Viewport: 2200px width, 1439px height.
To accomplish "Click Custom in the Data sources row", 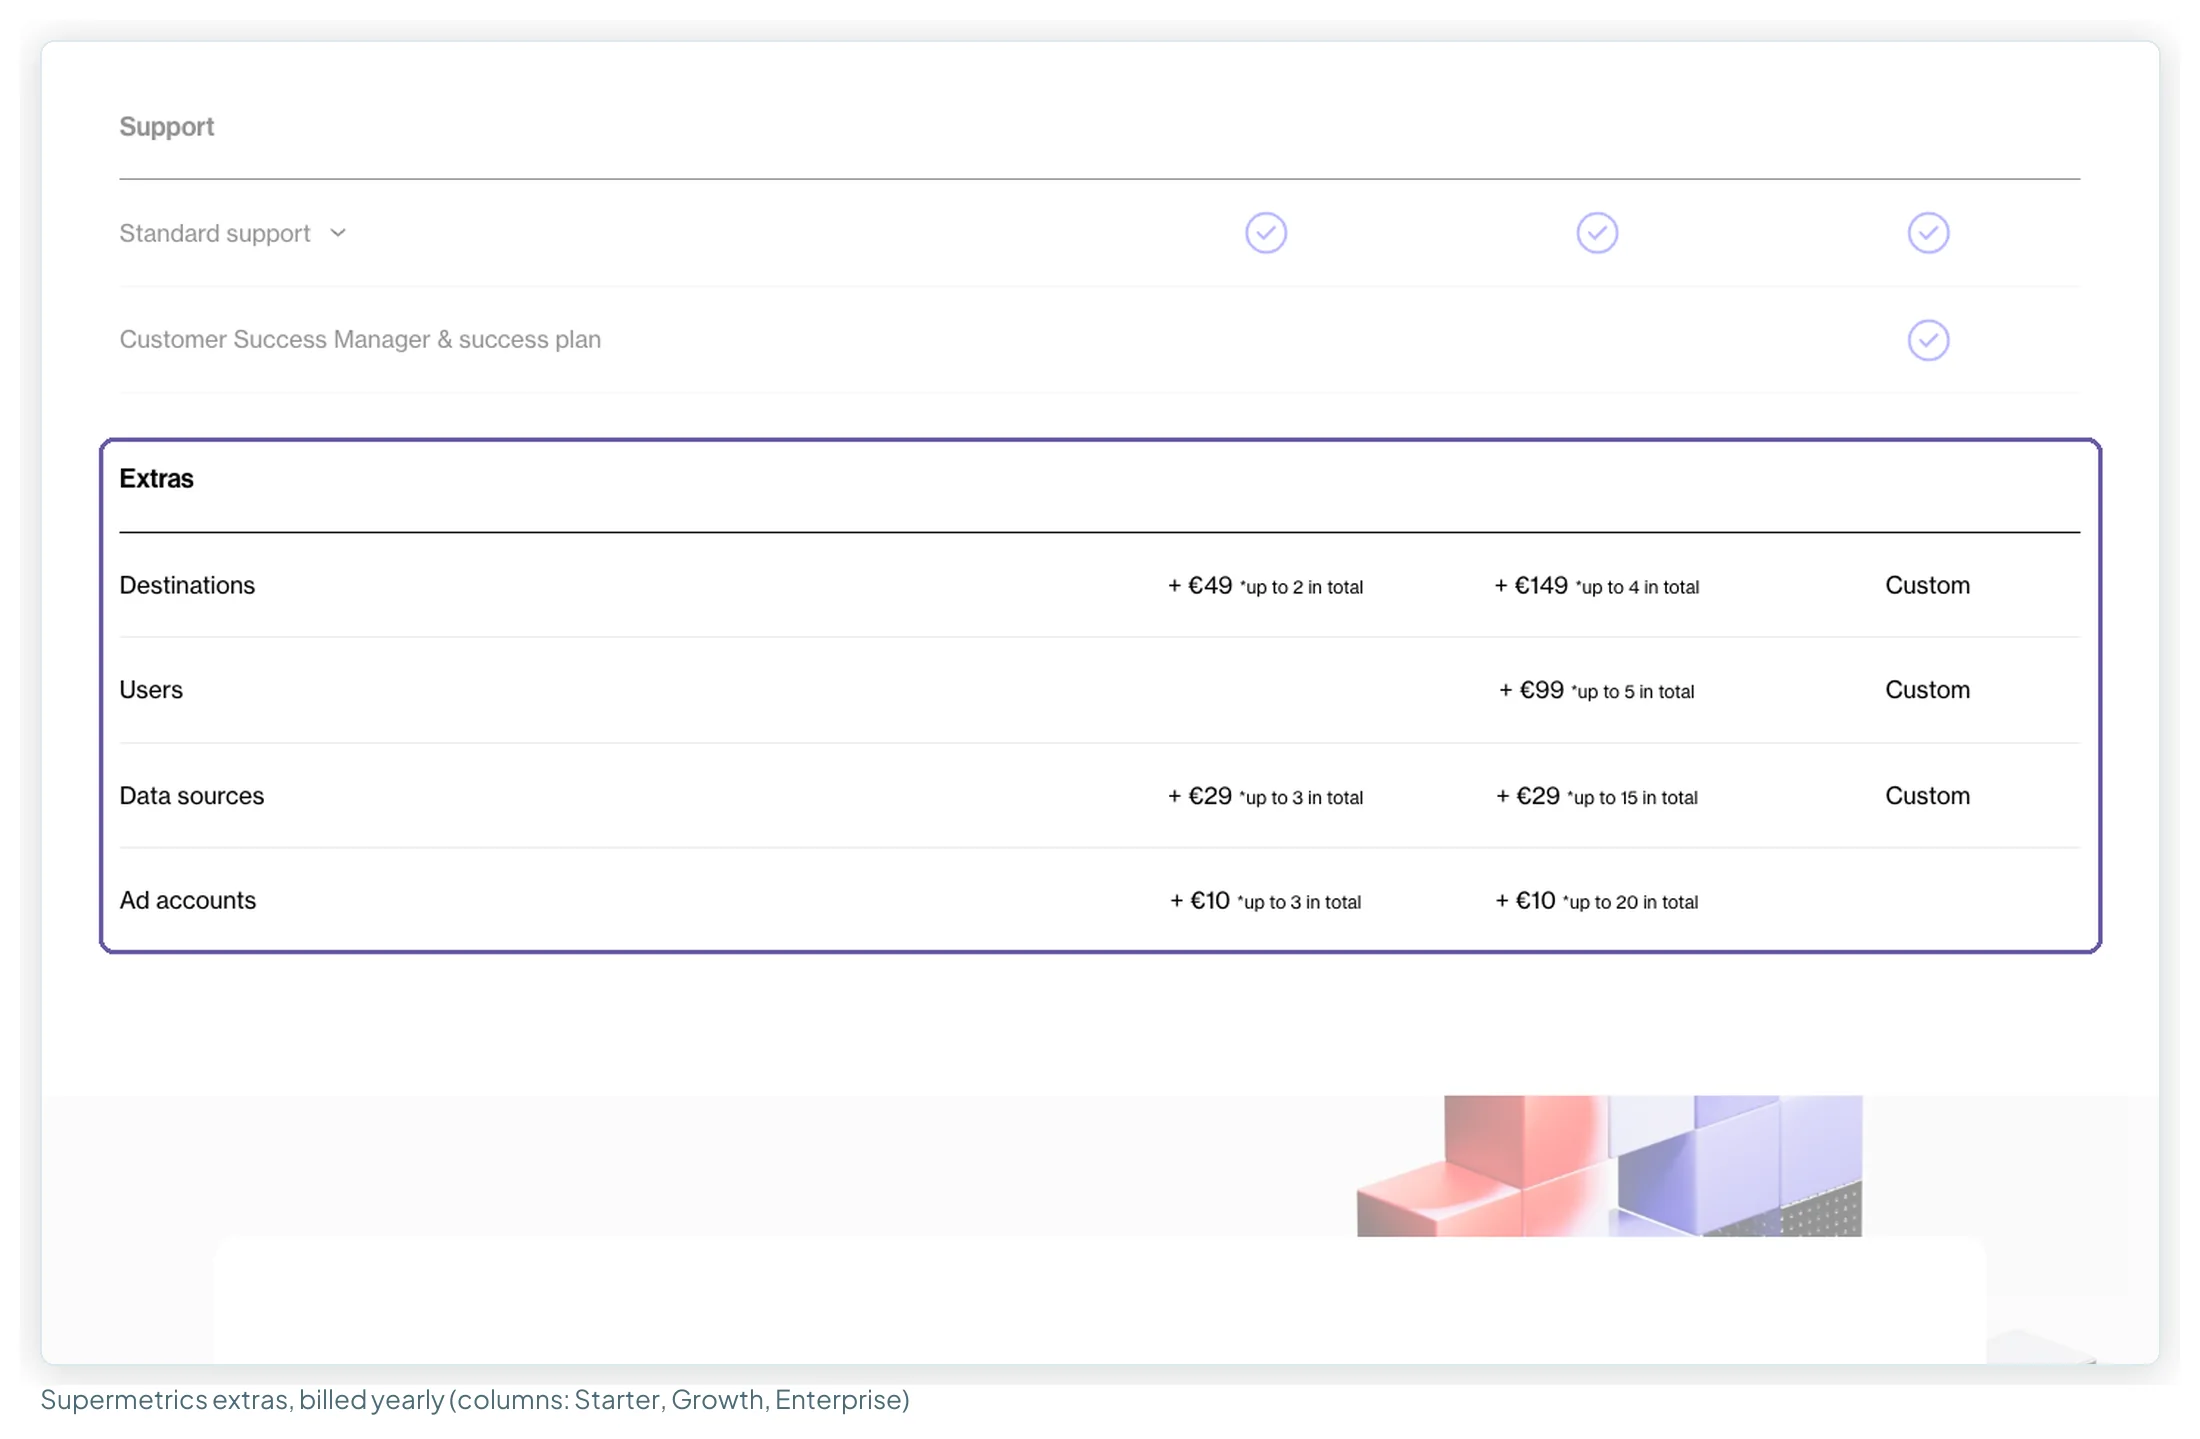I will [x=1927, y=796].
